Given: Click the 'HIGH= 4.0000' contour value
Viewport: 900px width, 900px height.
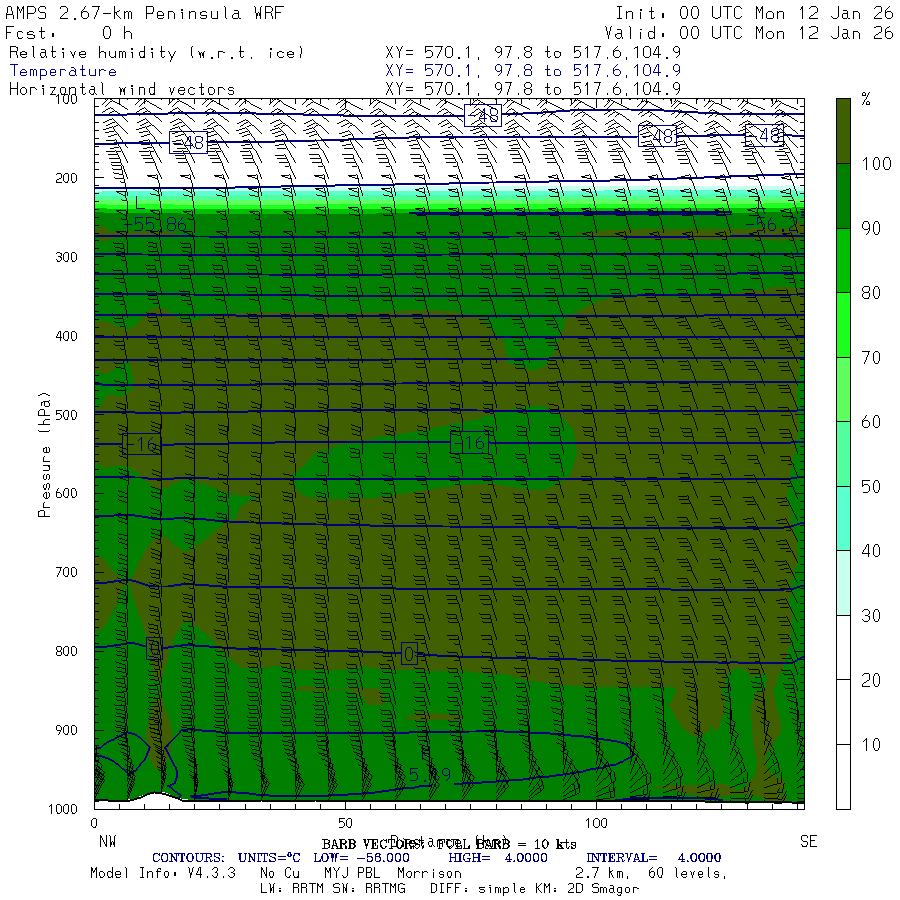Looking at the screenshot, I should pos(498,858).
